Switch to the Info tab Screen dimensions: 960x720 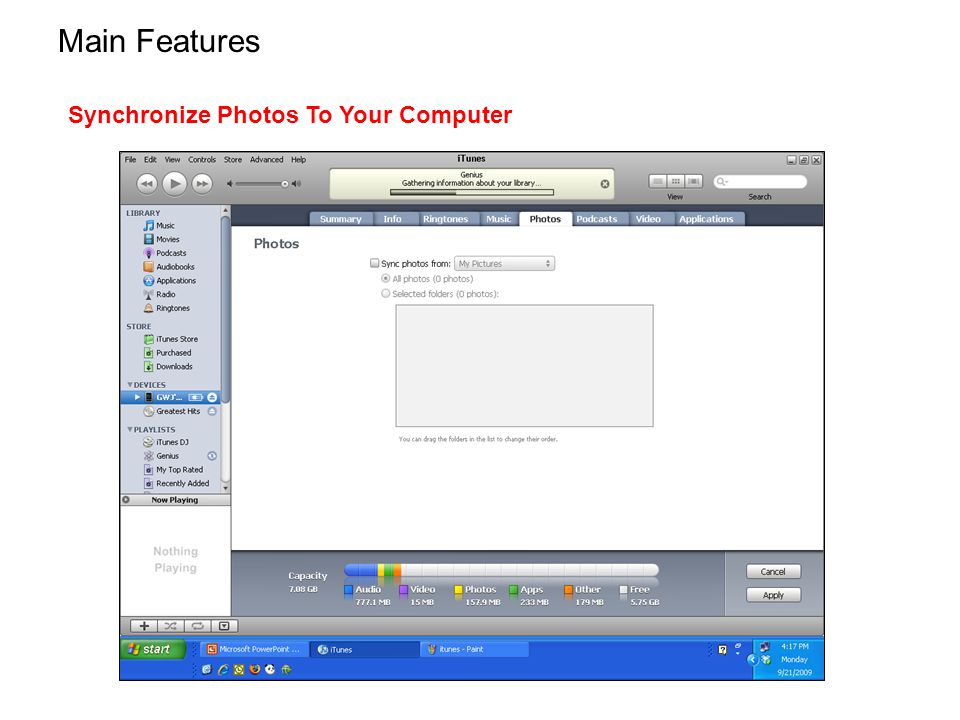click(x=392, y=219)
